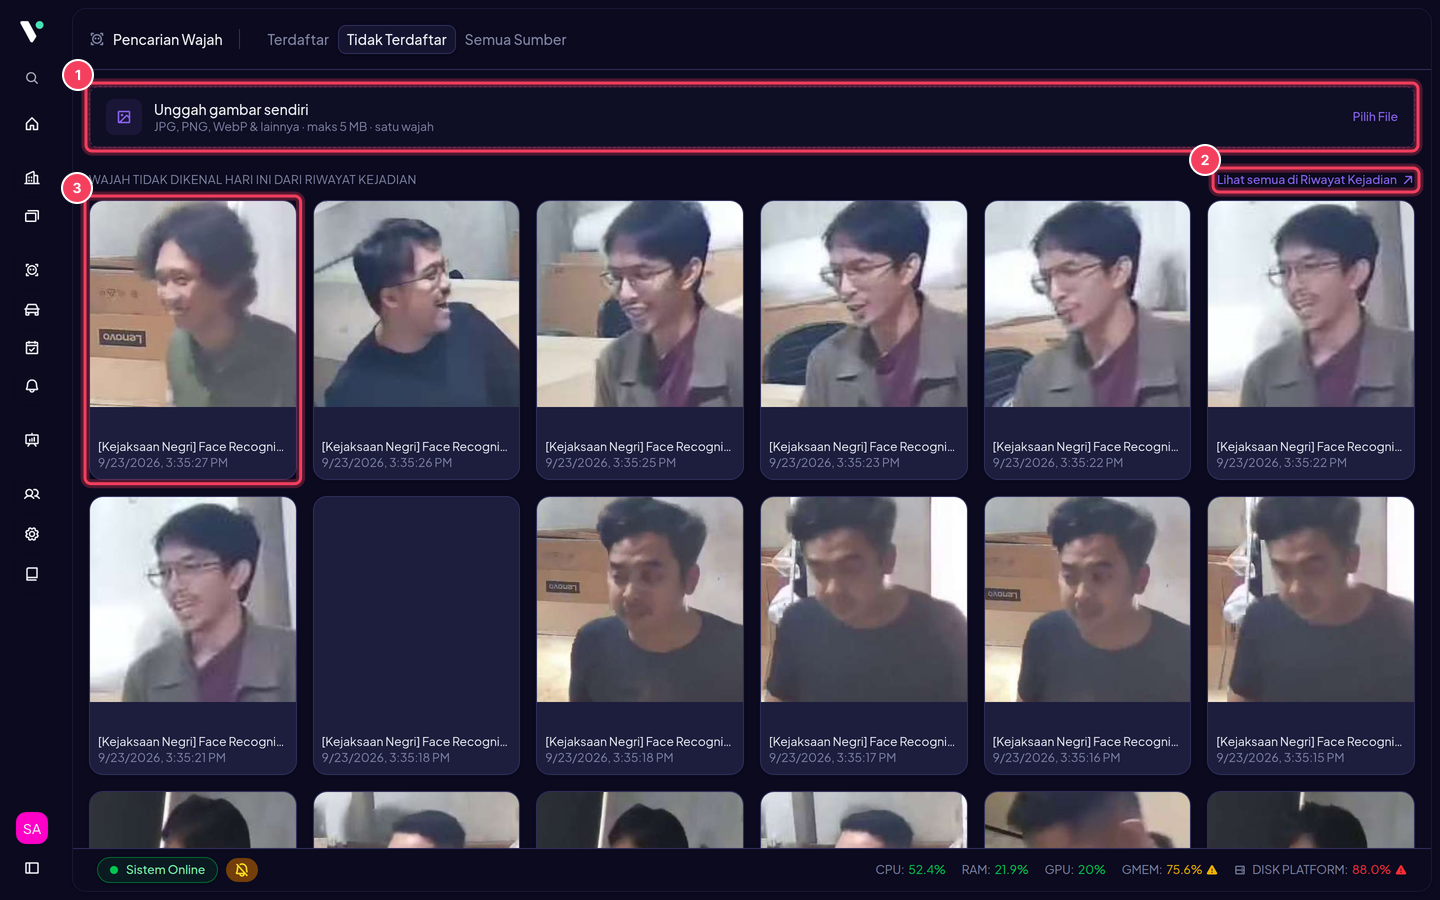
Task: Open the users icon in the sidebar
Action: tap(32, 494)
